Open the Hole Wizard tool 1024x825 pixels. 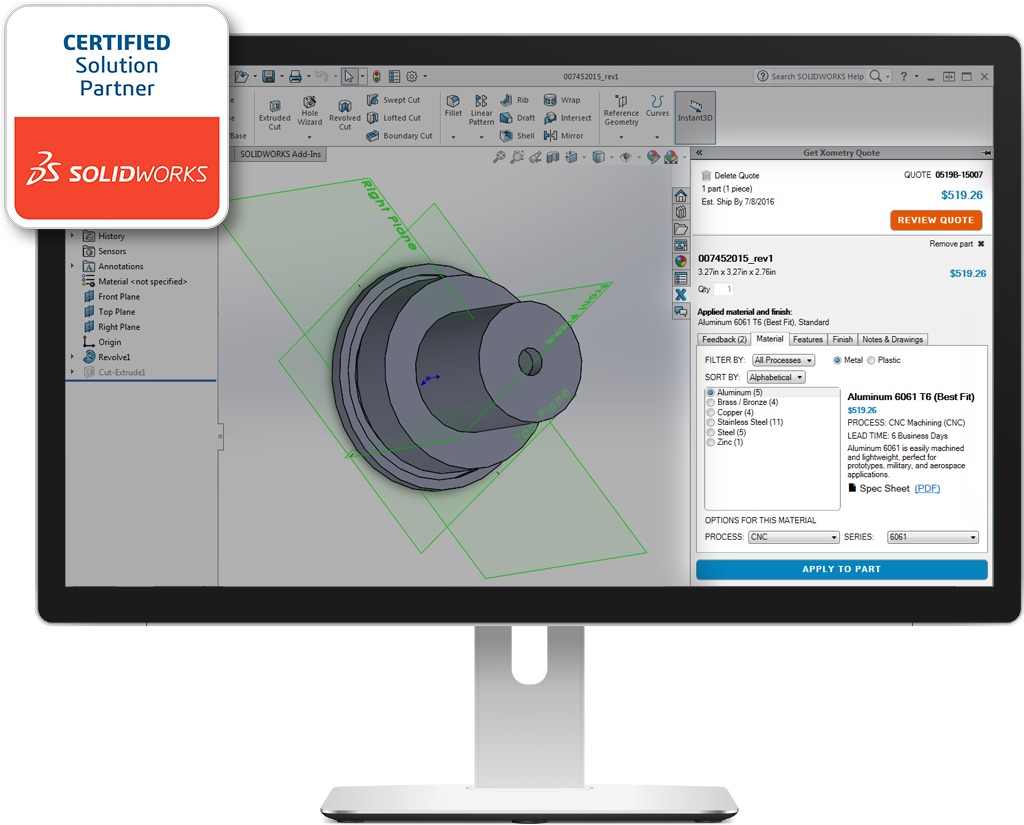(x=309, y=109)
